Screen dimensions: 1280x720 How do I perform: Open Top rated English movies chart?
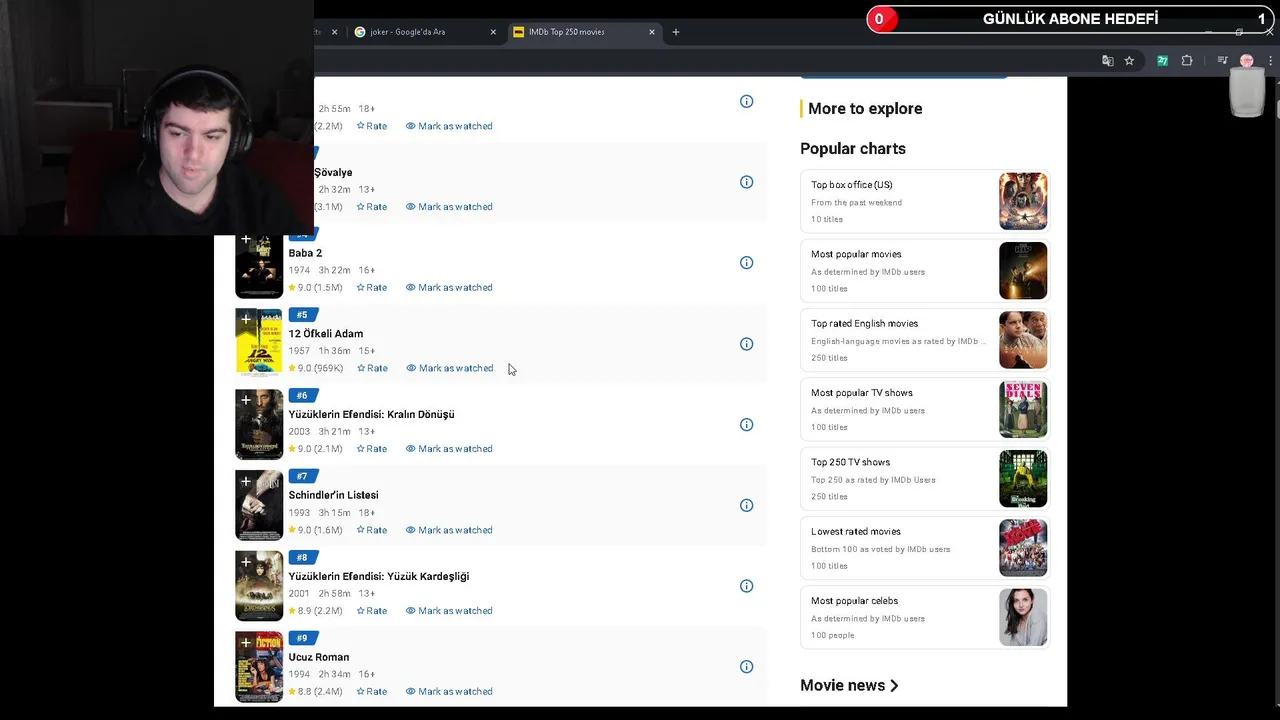pyautogui.click(x=925, y=340)
